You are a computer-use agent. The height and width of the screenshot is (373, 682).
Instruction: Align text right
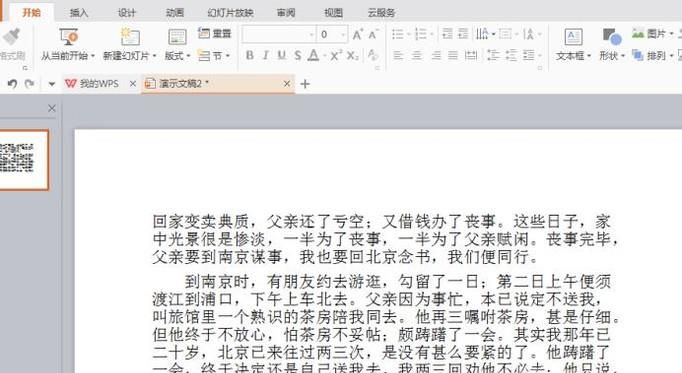click(x=435, y=55)
